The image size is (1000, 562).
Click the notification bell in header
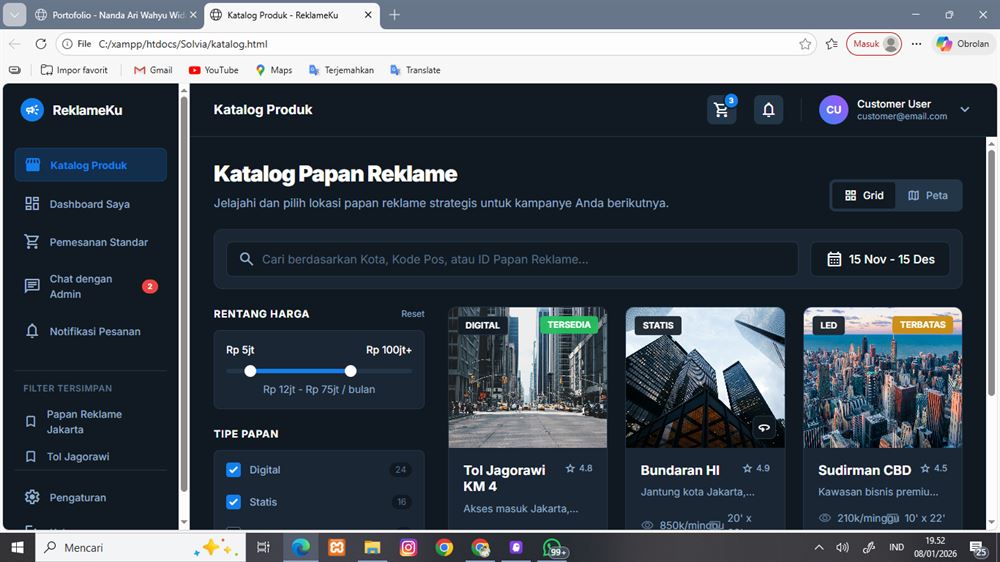tap(768, 110)
